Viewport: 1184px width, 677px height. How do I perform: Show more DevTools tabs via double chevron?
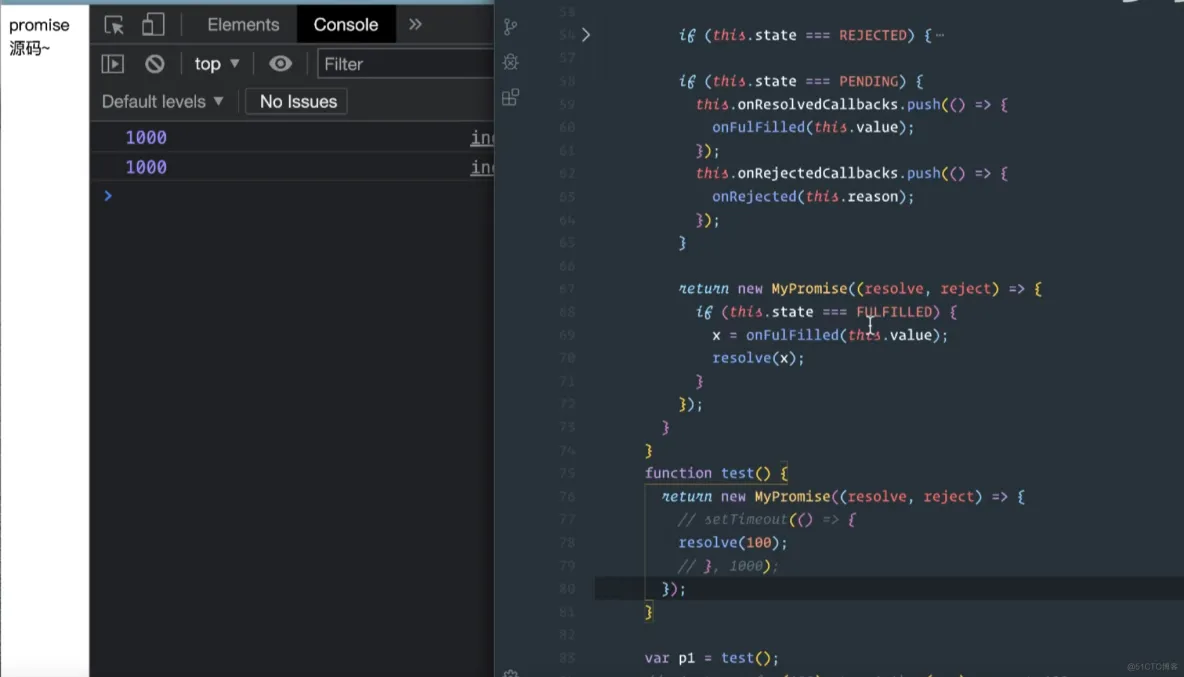tap(415, 24)
